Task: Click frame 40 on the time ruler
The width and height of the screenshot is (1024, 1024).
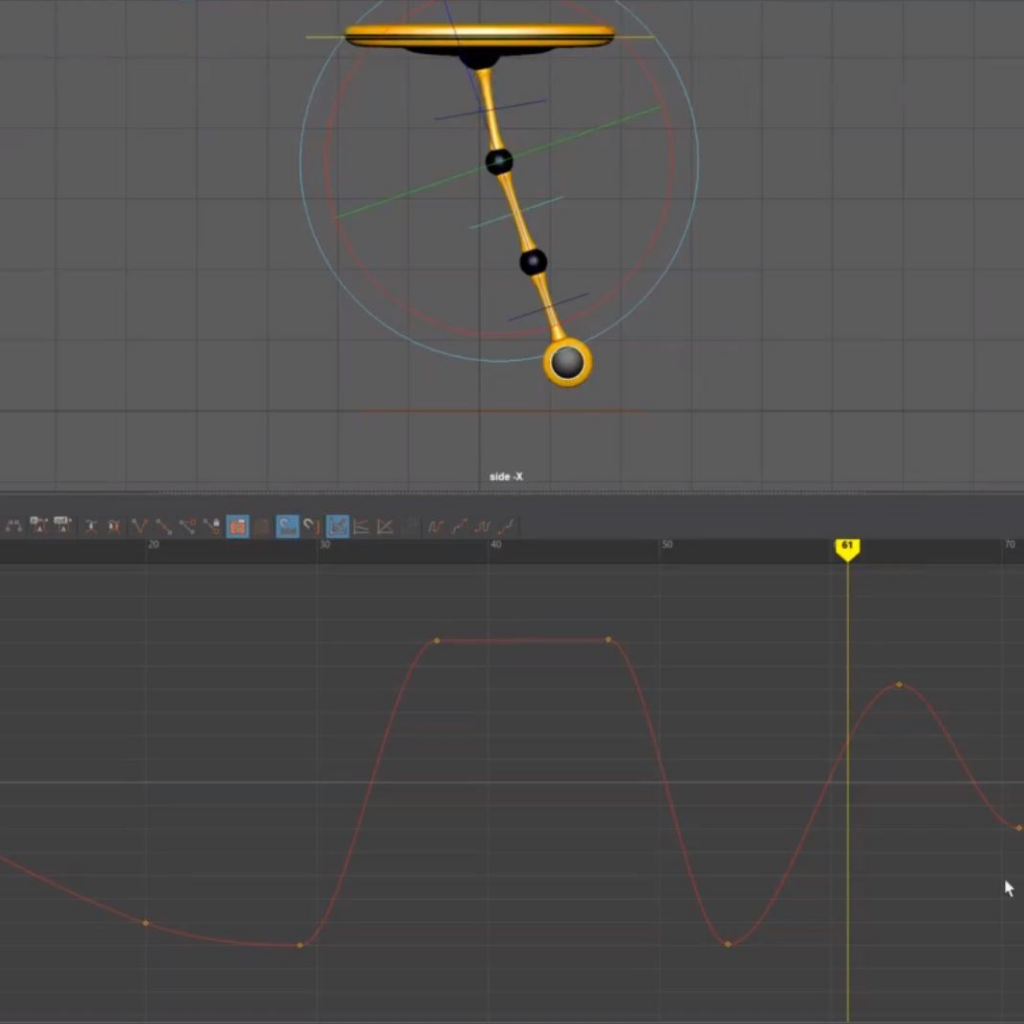Action: click(496, 544)
